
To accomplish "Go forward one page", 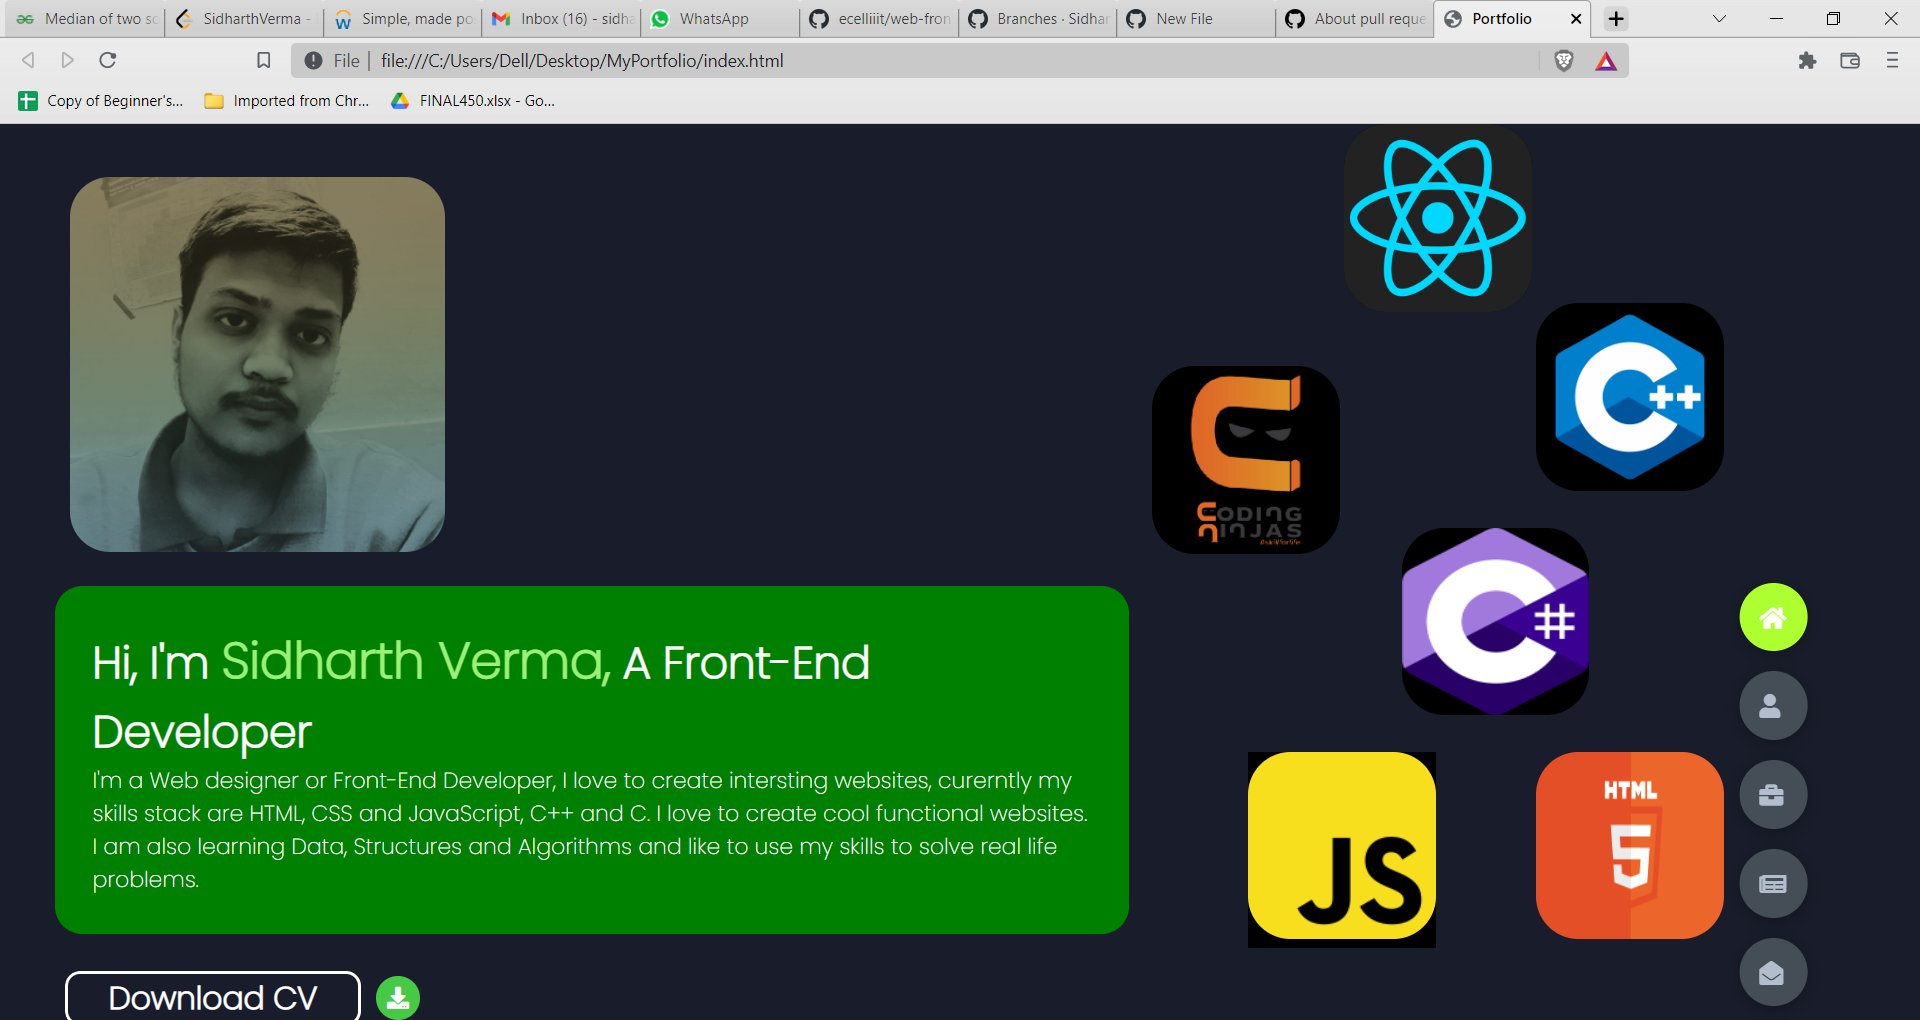I will click(x=67, y=61).
